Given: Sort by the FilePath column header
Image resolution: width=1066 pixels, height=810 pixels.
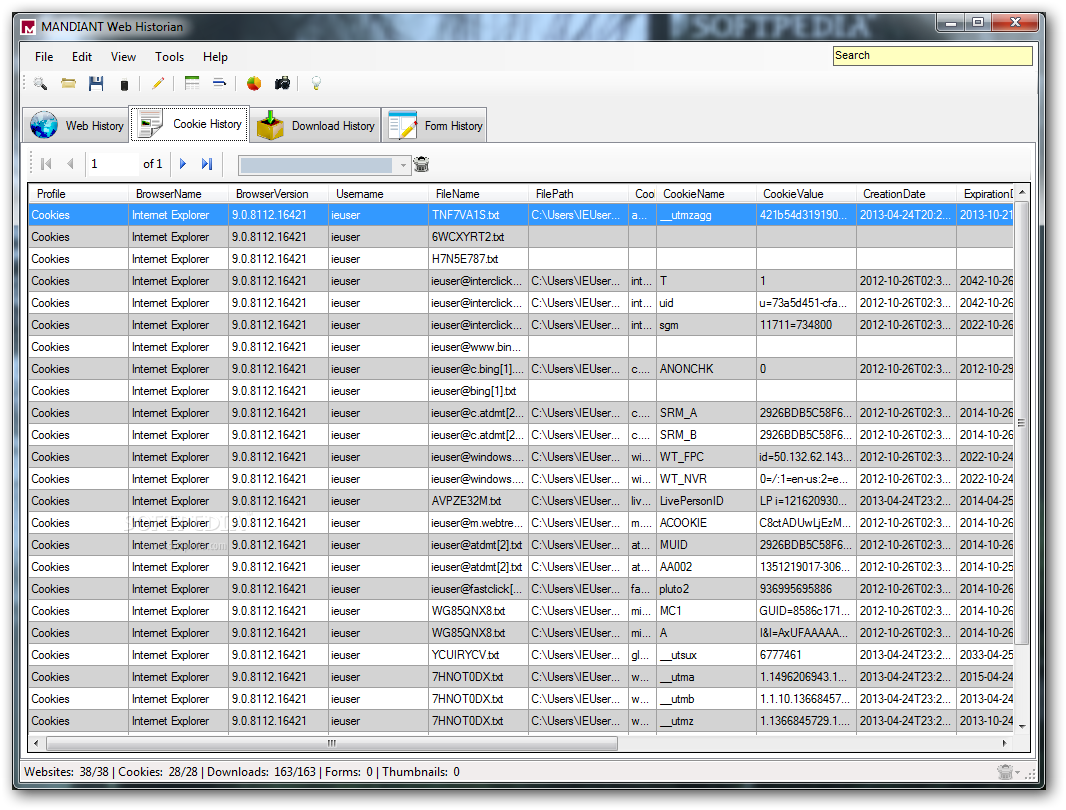Looking at the screenshot, I should pyautogui.click(x=578, y=194).
